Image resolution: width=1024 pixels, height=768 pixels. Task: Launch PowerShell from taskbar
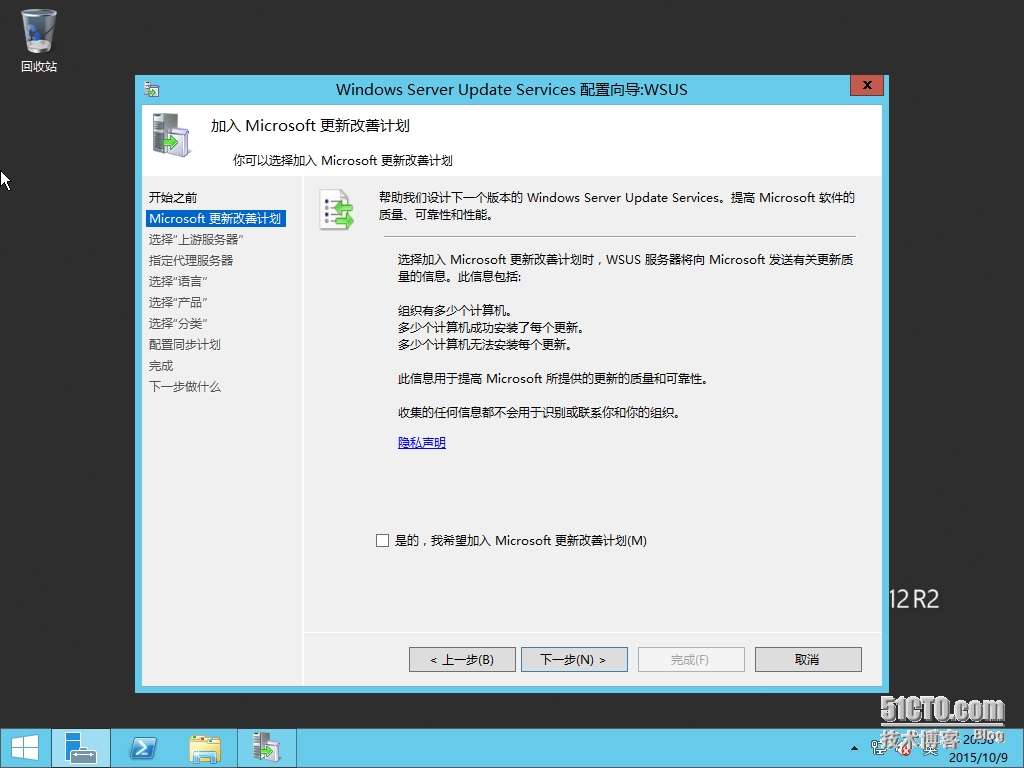pyautogui.click(x=142, y=748)
